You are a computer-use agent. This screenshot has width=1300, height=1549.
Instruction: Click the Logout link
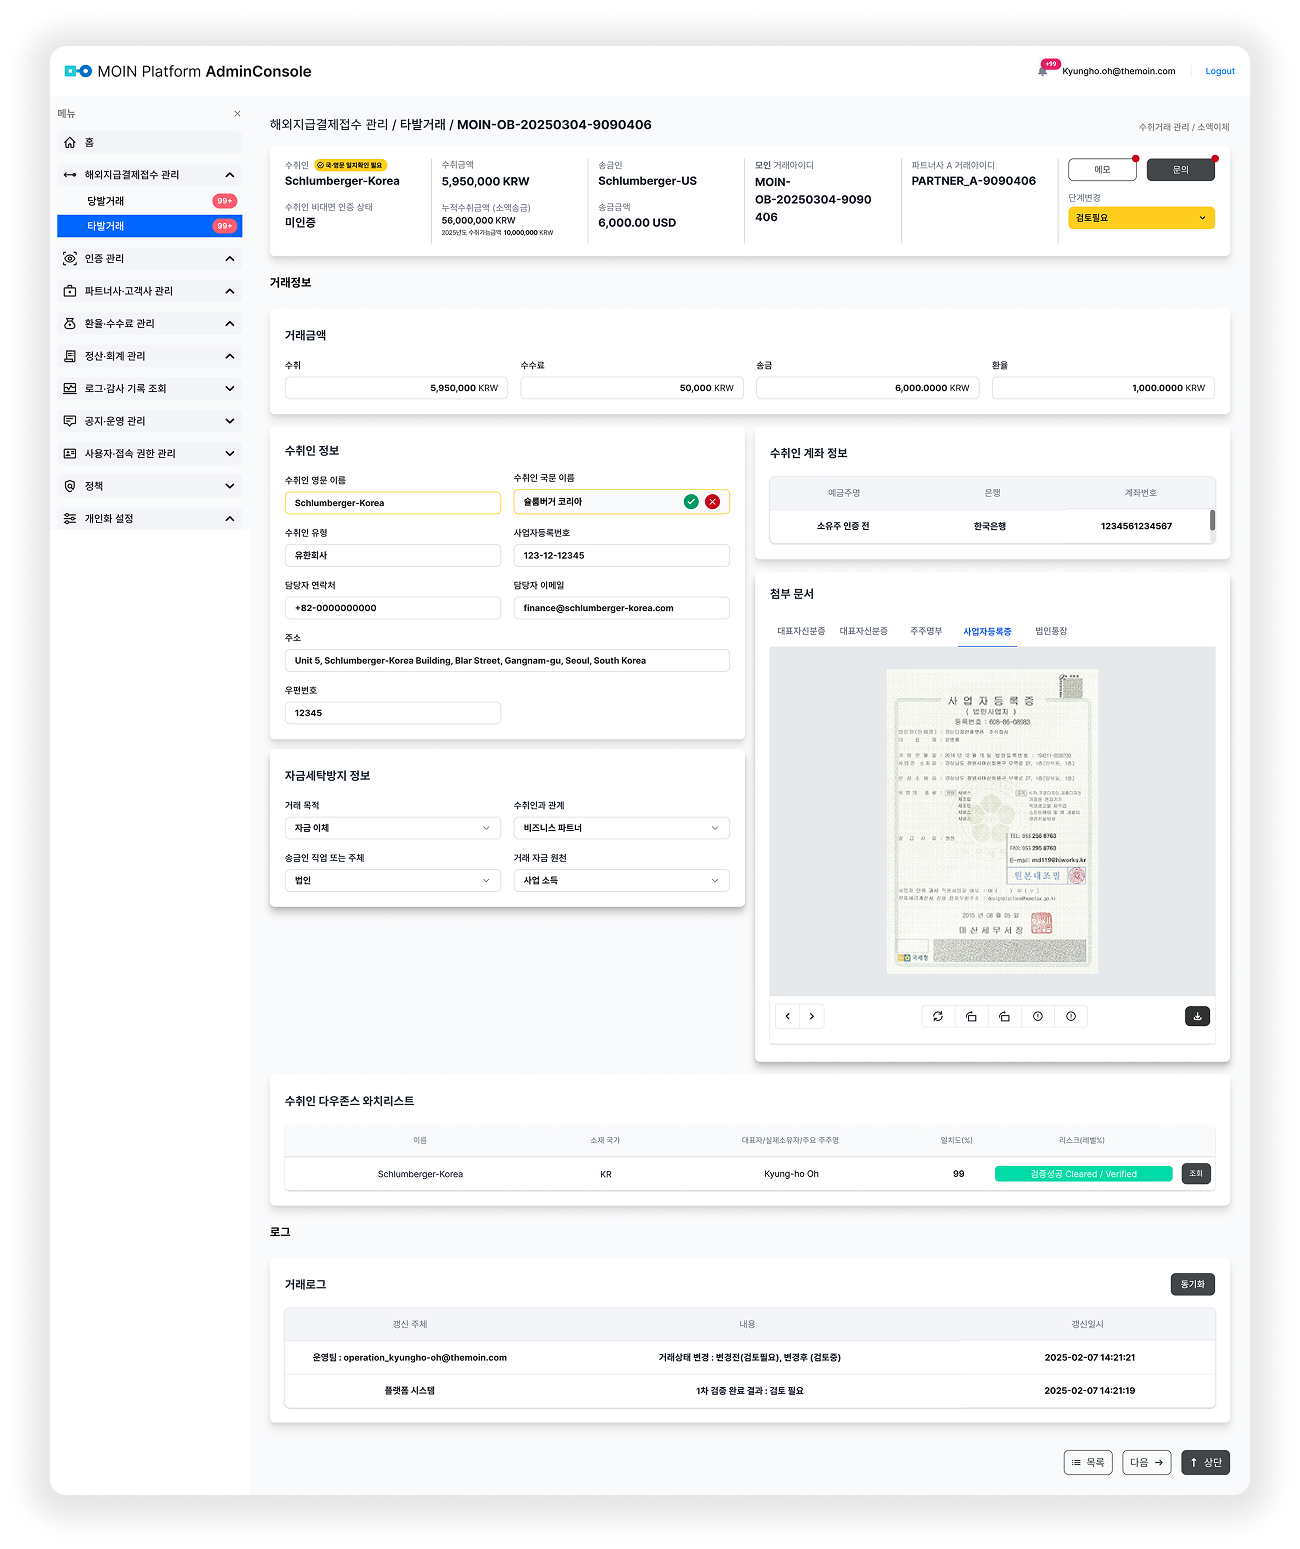[1219, 71]
